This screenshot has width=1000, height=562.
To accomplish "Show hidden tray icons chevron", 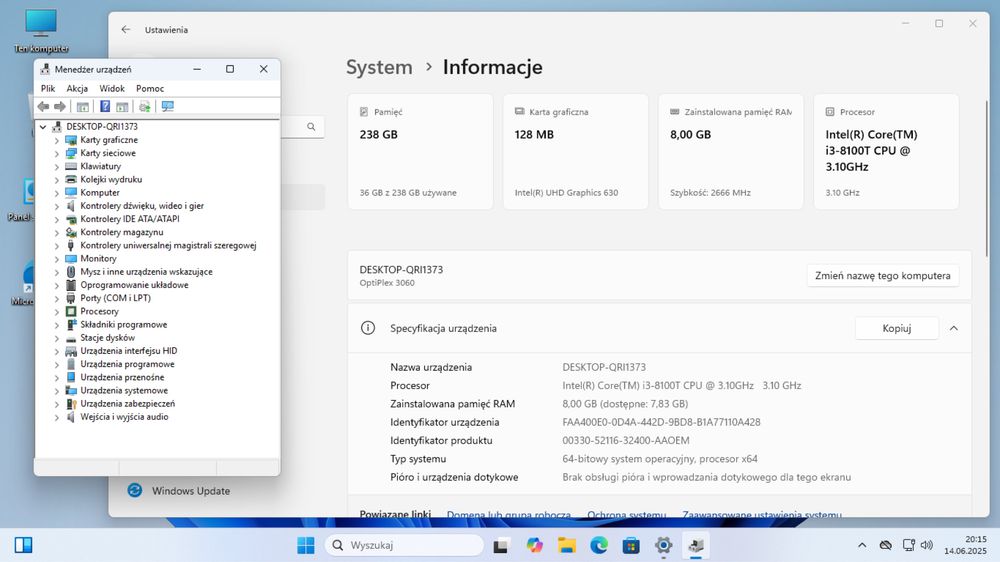I will (862, 545).
